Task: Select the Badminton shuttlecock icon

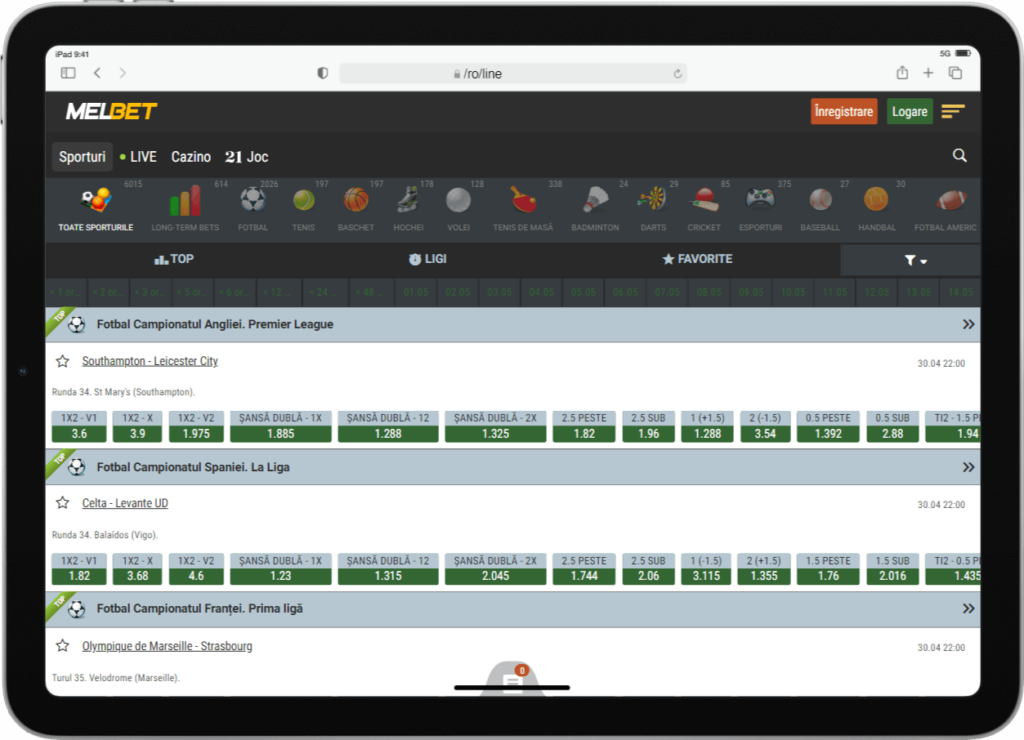Action: tap(595, 200)
